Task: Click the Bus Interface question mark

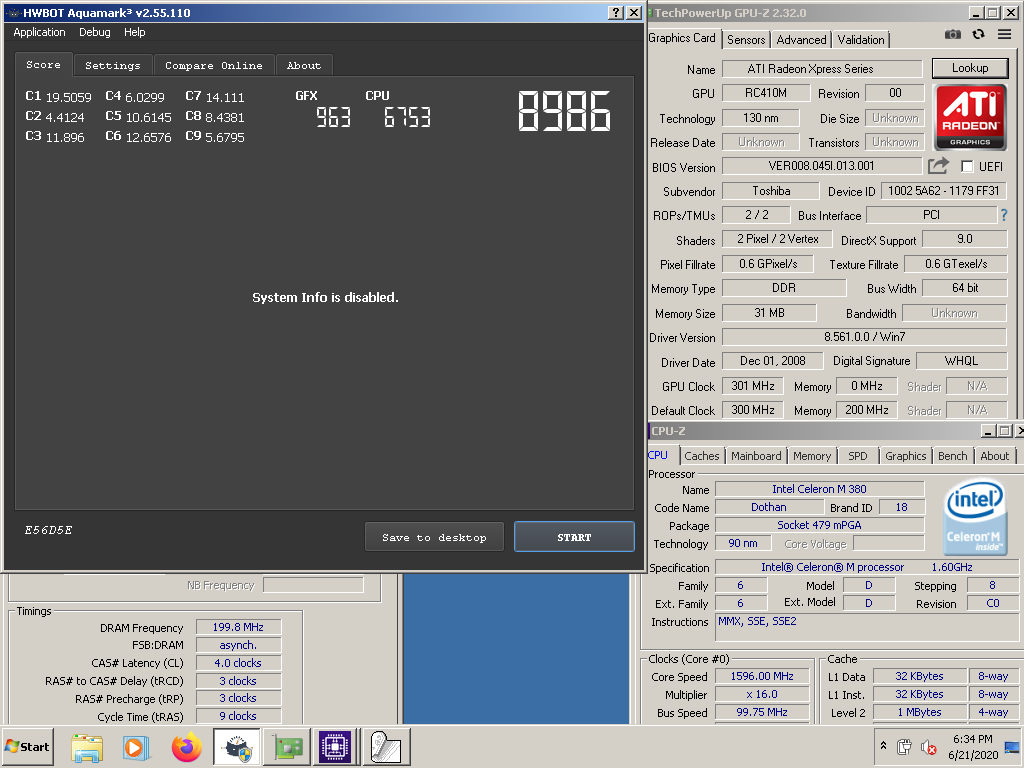Action: pyautogui.click(x=1004, y=215)
